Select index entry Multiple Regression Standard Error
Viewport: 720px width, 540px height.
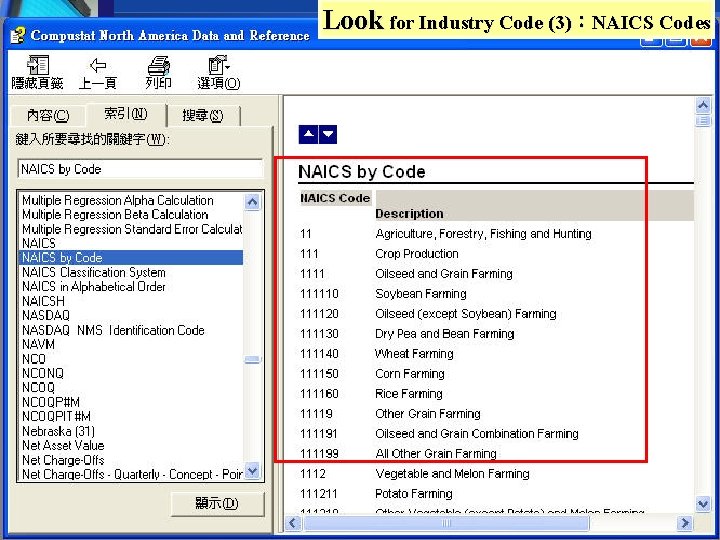pyautogui.click(x=132, y=229)
